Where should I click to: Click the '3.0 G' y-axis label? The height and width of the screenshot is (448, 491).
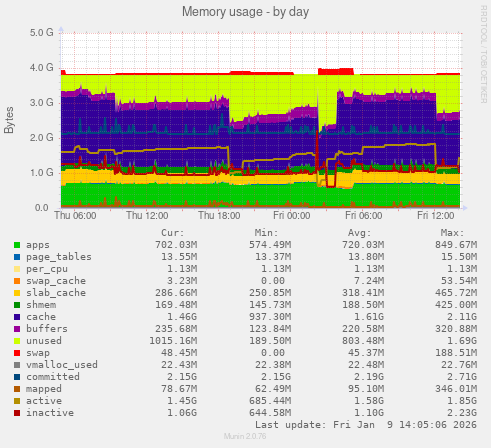(x=41, y=103)
